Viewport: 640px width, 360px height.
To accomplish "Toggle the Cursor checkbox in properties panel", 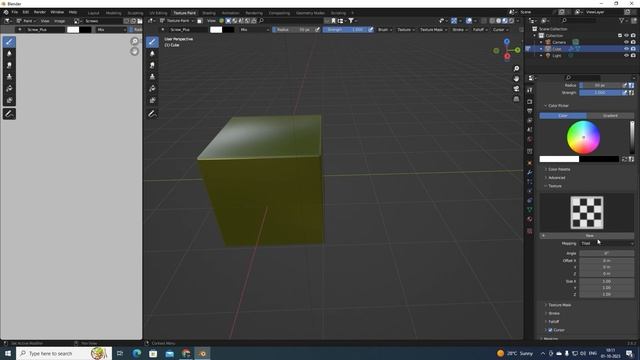I will tap(550, 330).
